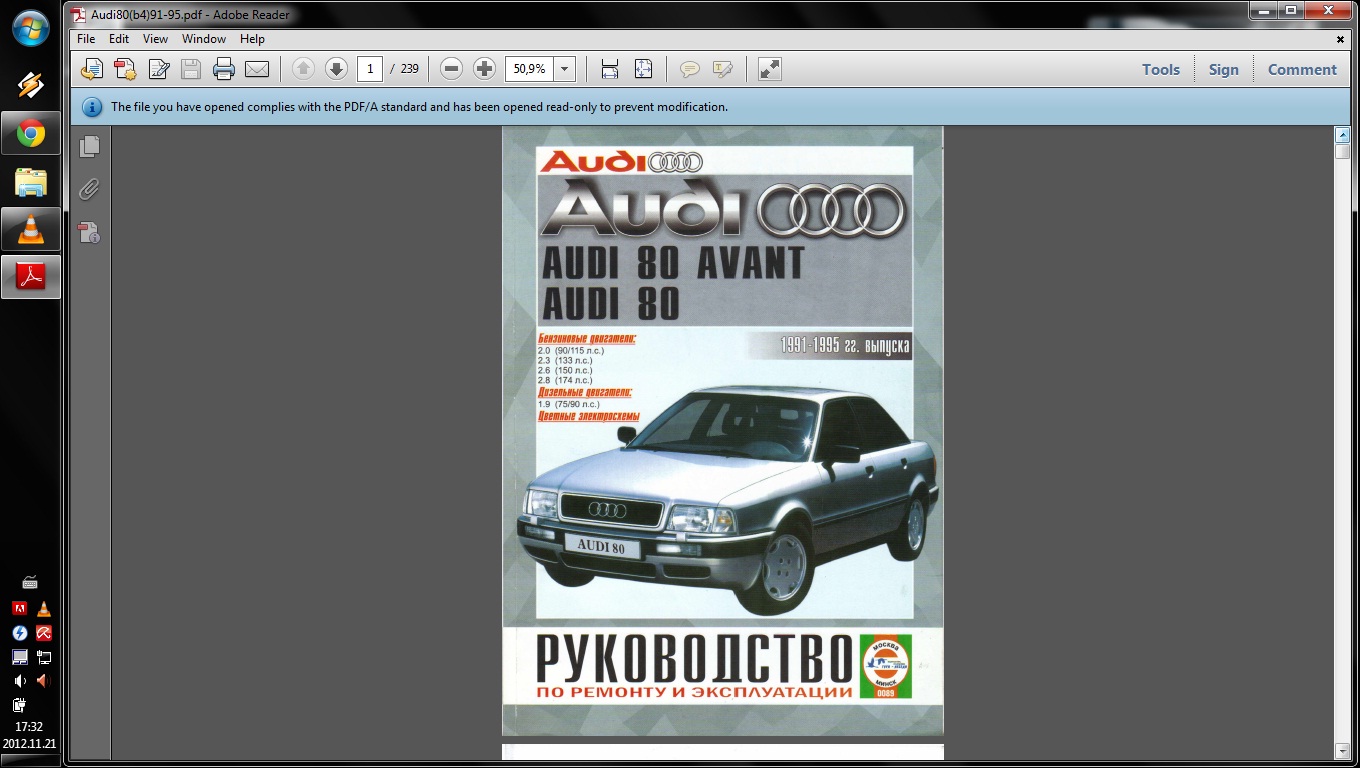Open the Window menu
The image size is (1360, 768).
pyautogui.click(x=204, y=39)
